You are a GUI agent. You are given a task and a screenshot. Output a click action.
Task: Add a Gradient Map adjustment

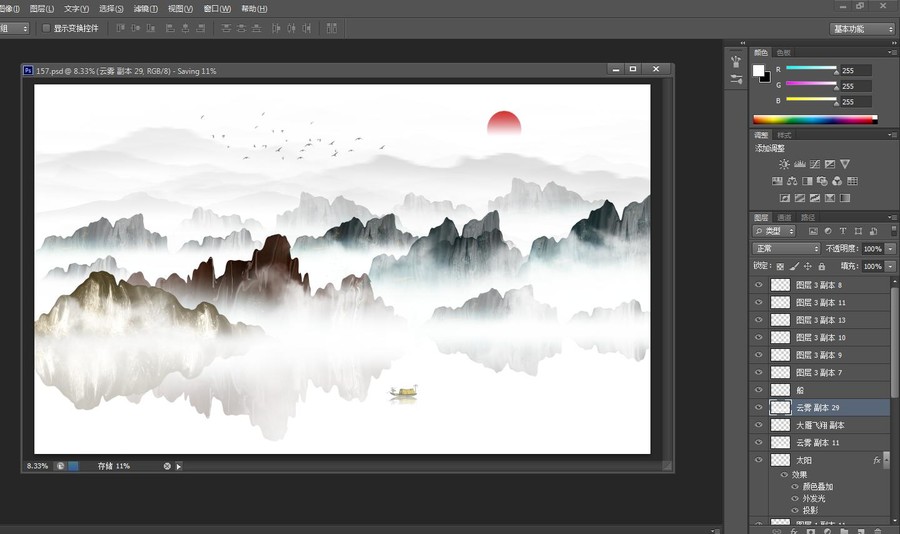[845, 198]
